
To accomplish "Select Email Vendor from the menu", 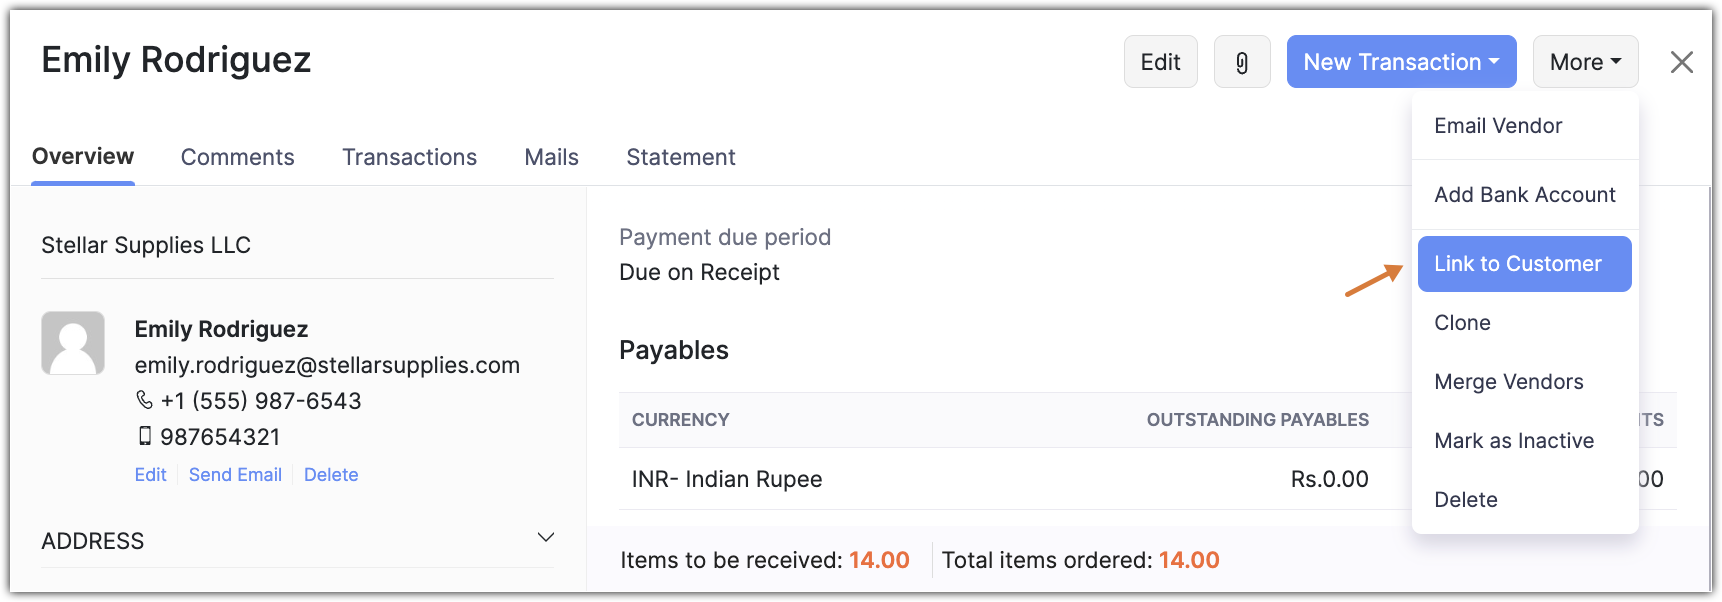I will click(x=1497, y=126).
